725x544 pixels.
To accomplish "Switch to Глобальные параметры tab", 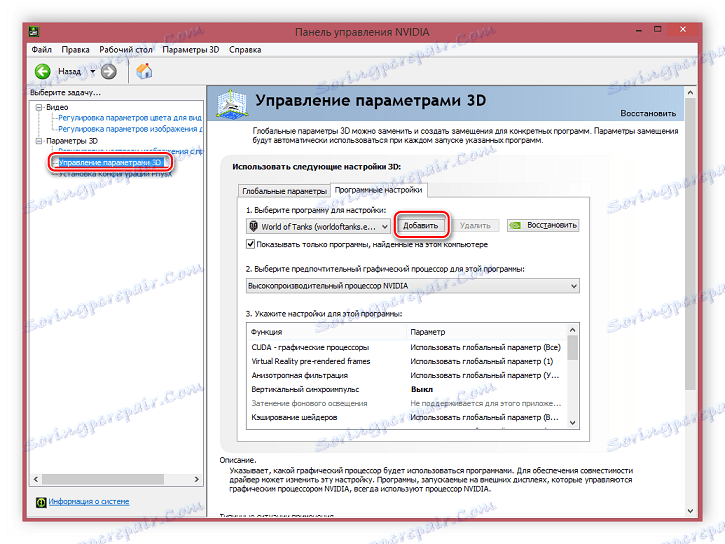I will 284,191.
